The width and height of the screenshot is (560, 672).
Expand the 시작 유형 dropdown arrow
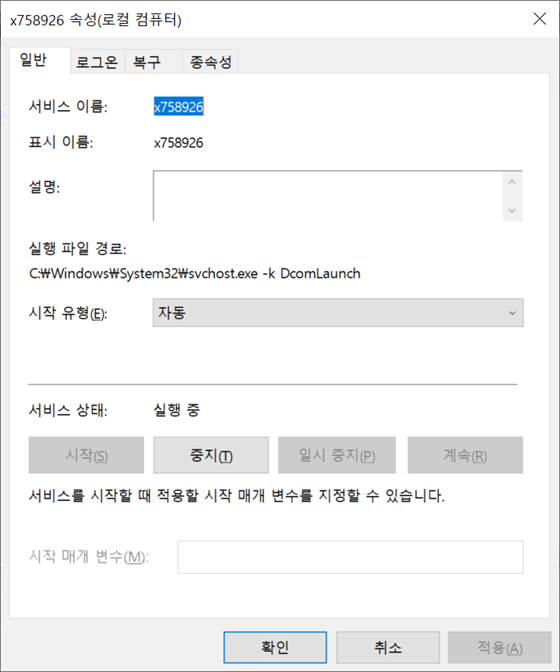(x=512, y=313)
